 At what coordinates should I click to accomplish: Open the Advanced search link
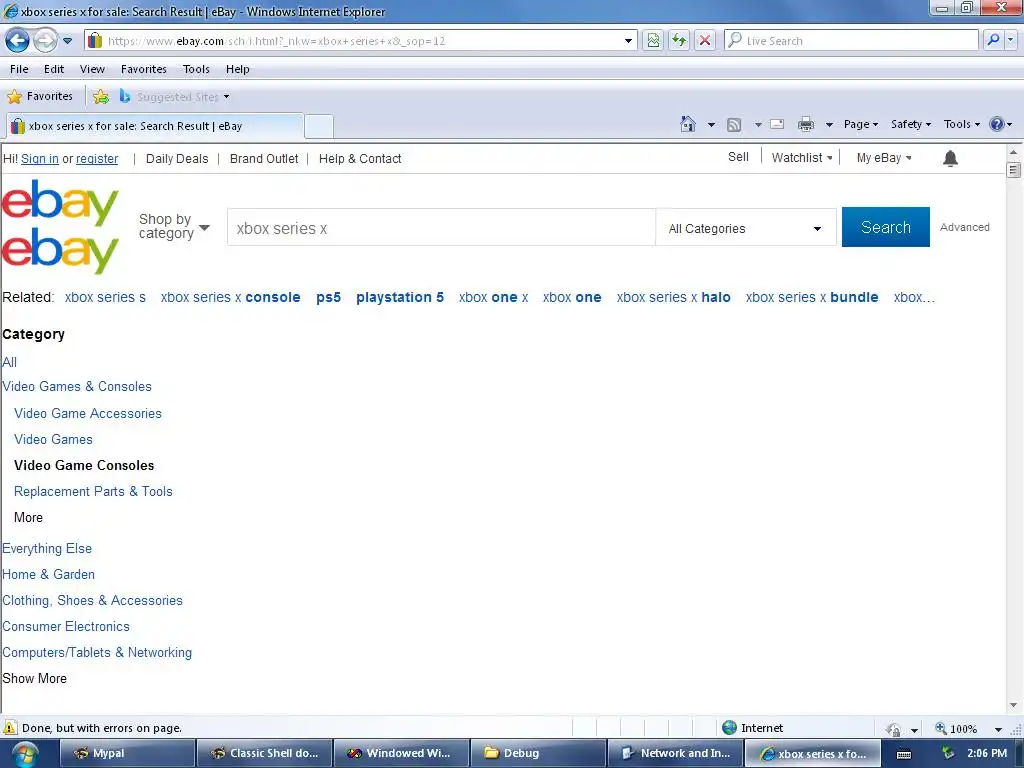(965, 227)
